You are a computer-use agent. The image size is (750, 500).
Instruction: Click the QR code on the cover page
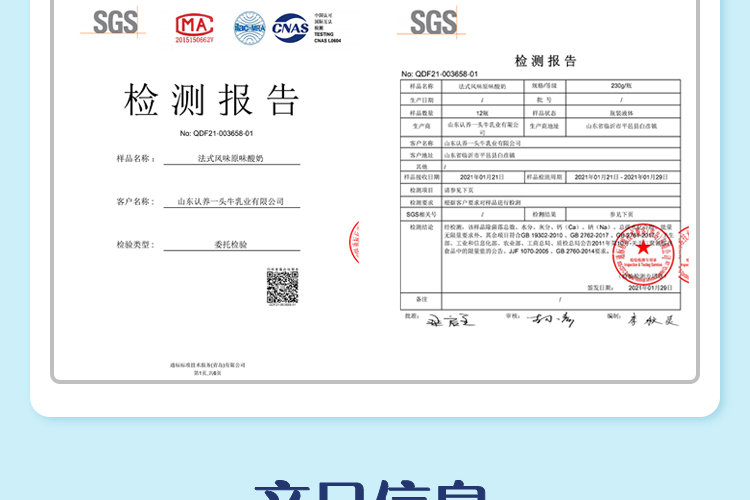tap(282, 286)
